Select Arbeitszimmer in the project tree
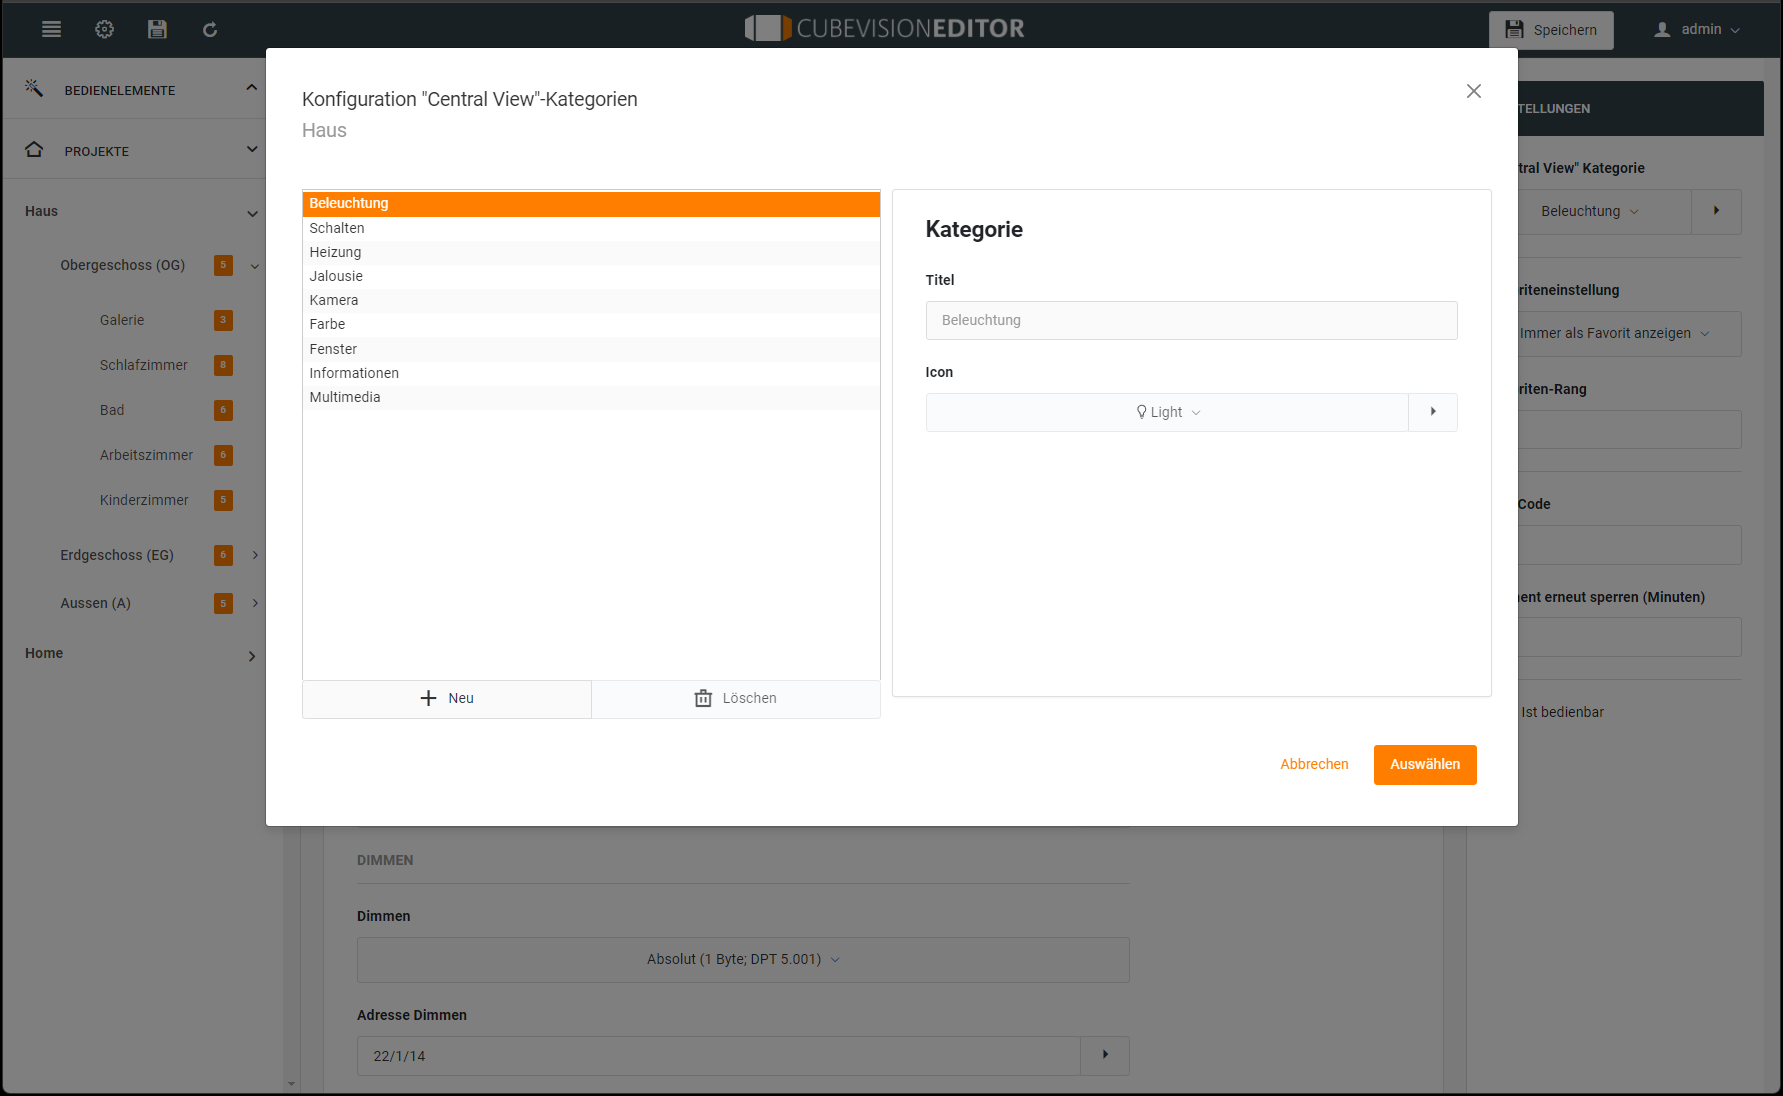Screen dimensions: 1783x1096 click(146, 455)
